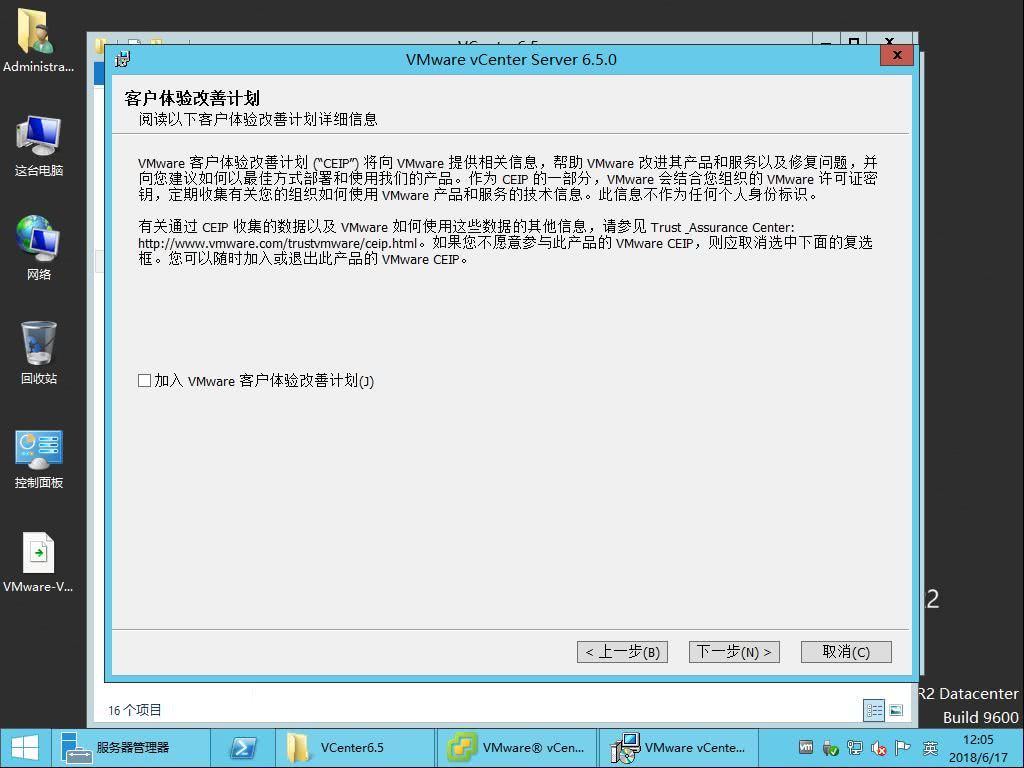Unmute the volume in system tray

pos(879,747)
